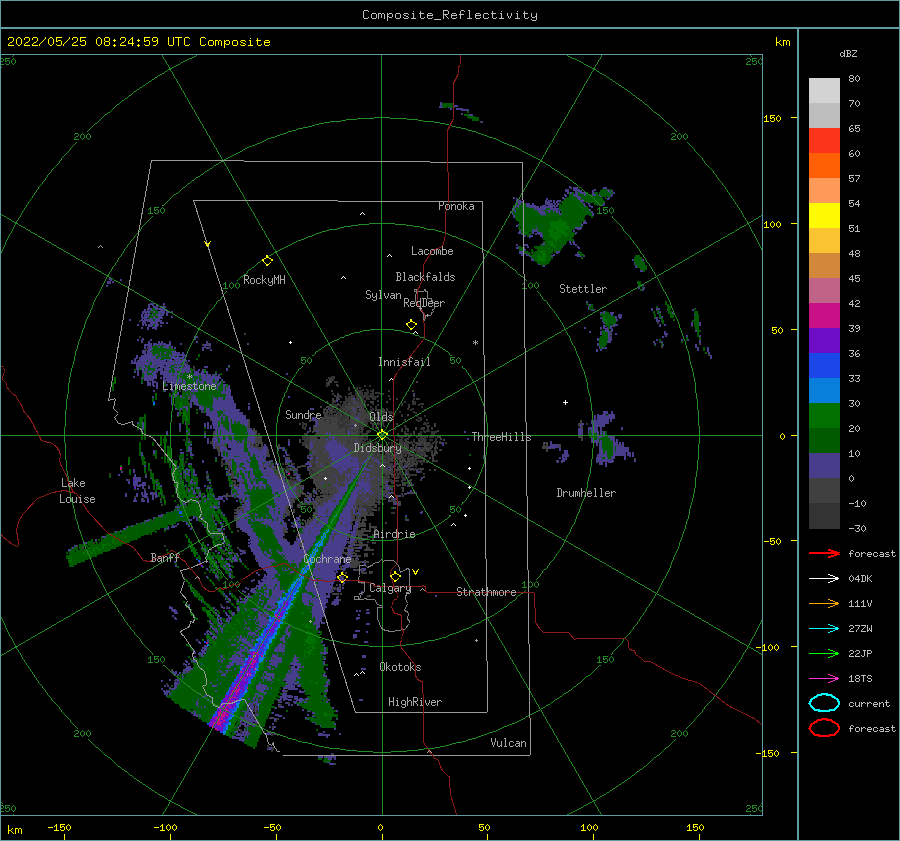This screenshot has height=841, width=900.
Task: Click the Lake Louise label
Action: pos(77,491)
